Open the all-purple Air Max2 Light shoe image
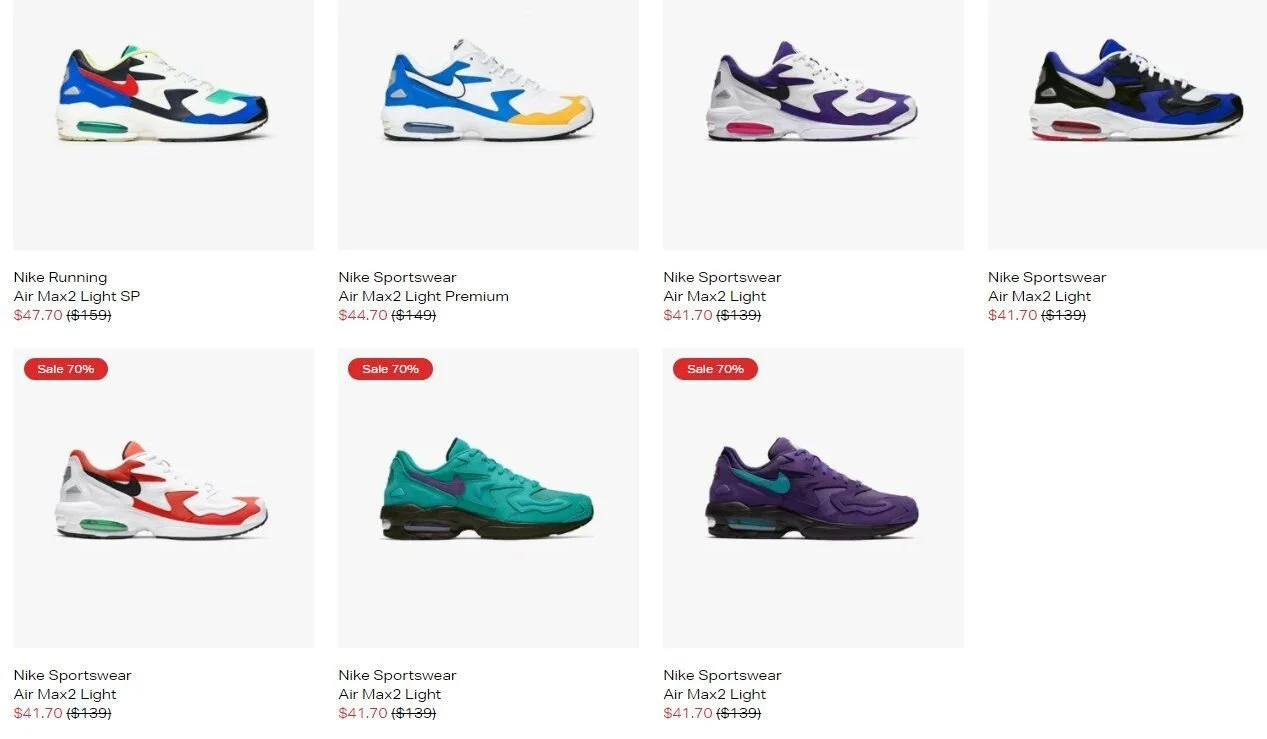The image size is (1267, 739). pyautogui.click(x=813, y=498)
